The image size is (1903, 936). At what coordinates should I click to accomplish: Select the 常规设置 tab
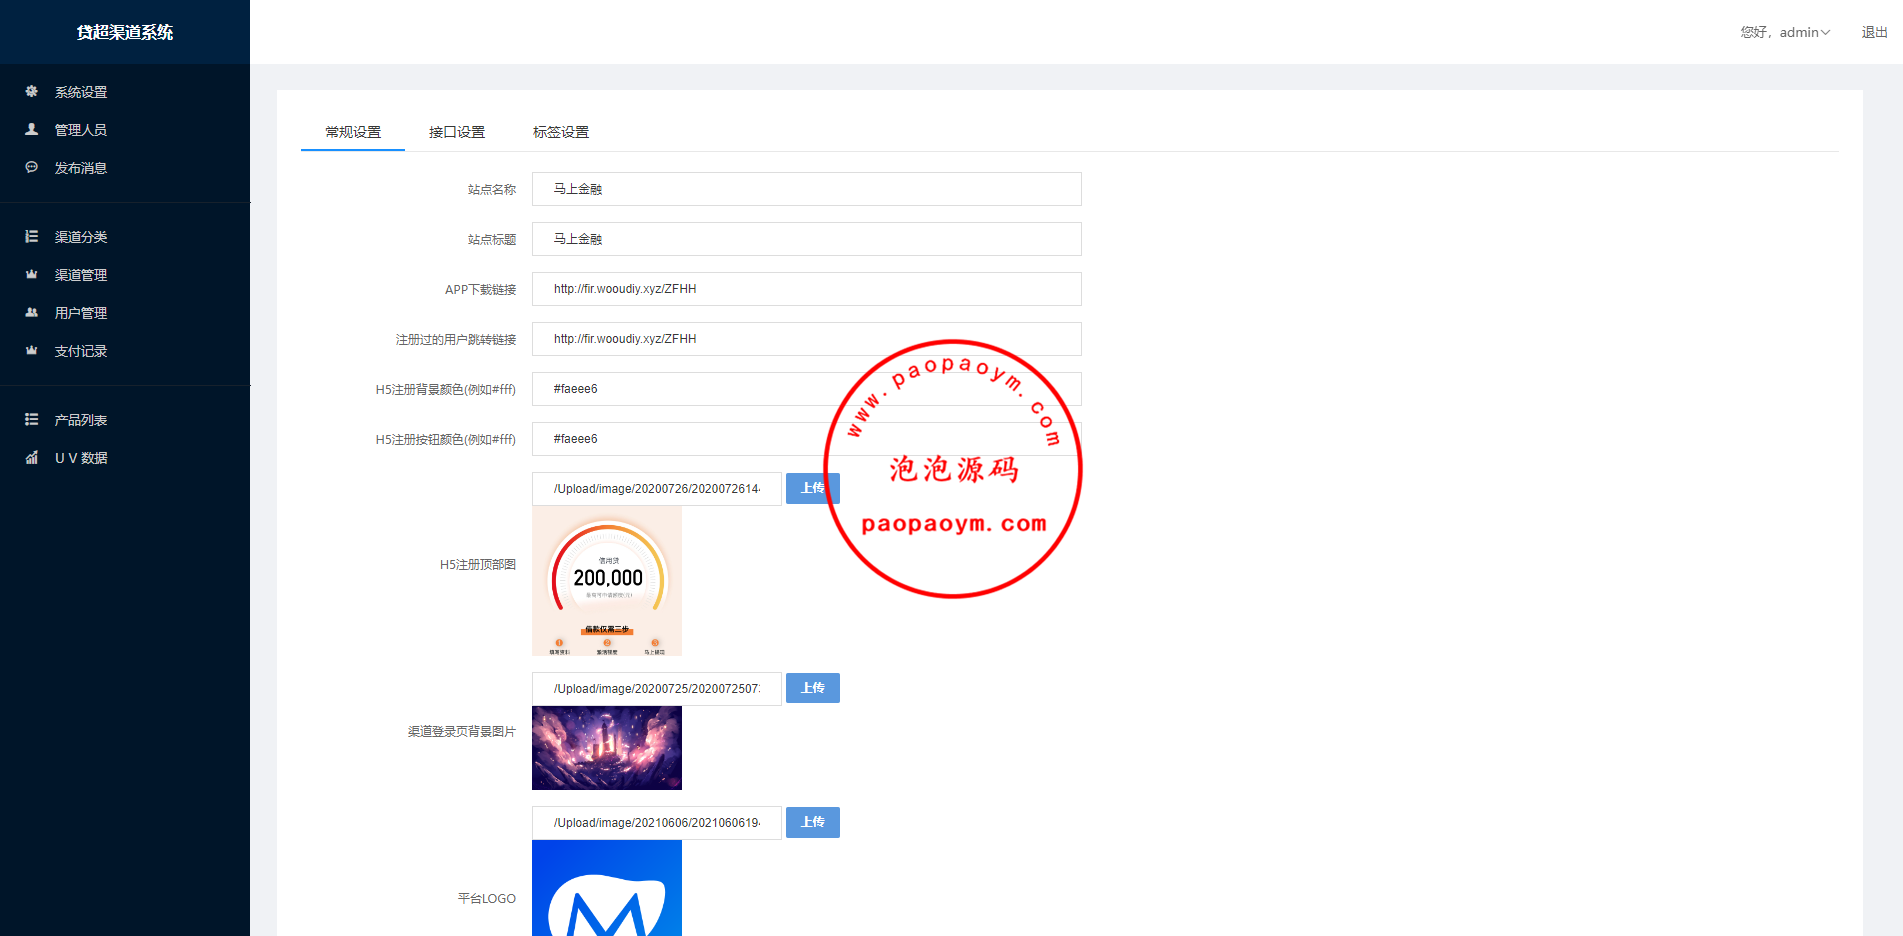point(353,132)
